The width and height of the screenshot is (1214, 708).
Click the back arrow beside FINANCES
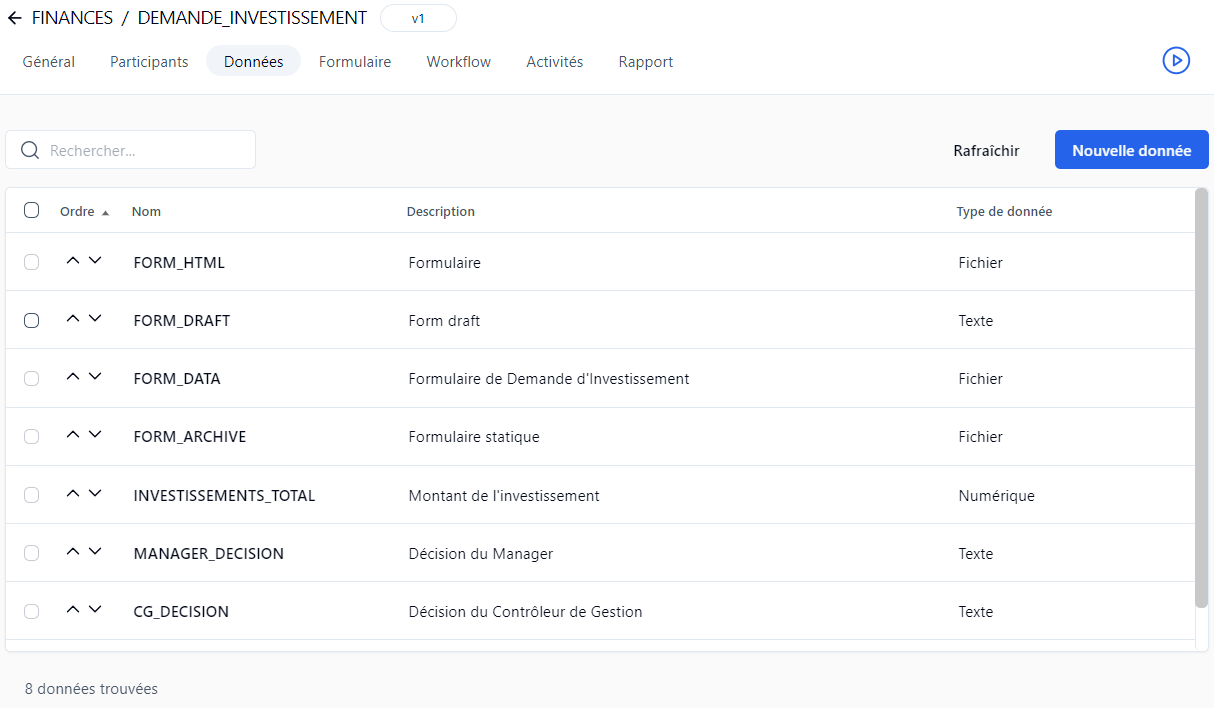pos(14,18)
